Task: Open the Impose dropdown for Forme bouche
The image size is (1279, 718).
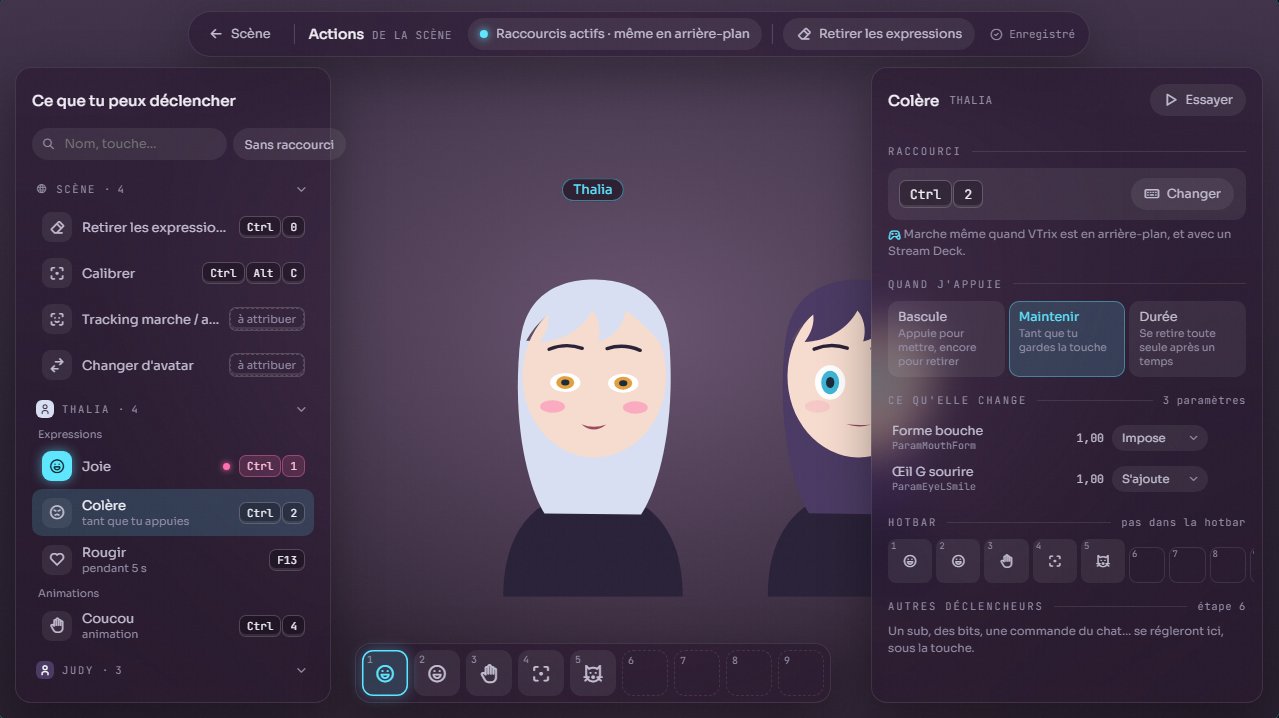Action: [1160, 438]
